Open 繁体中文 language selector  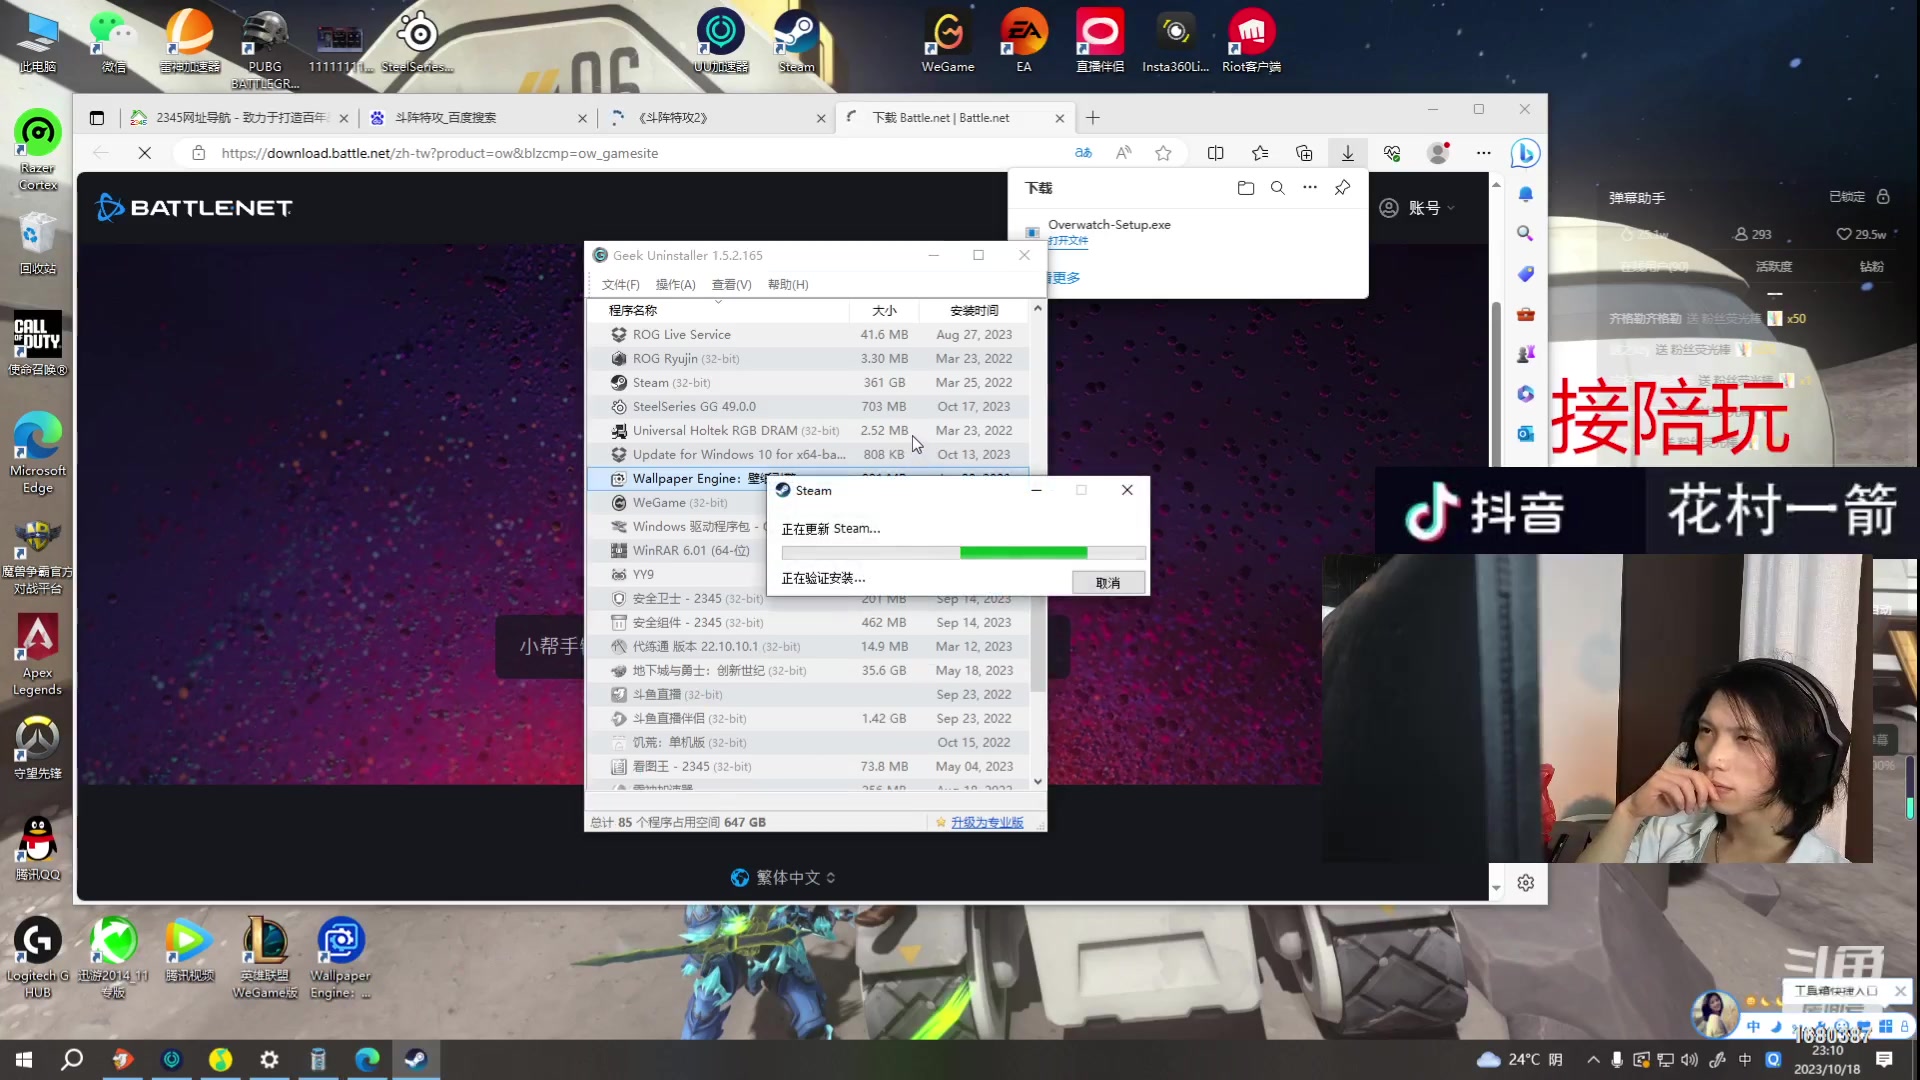[783, 878]
